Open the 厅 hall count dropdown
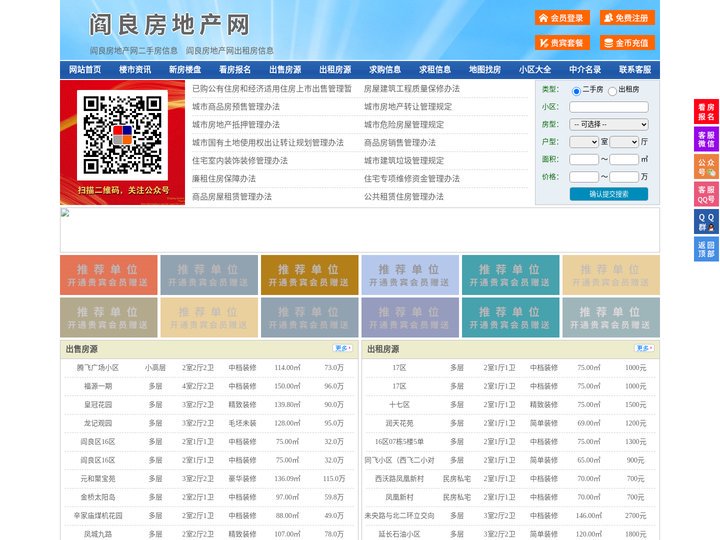Viewport: 720px width, 540px height. tap(624, 142)
